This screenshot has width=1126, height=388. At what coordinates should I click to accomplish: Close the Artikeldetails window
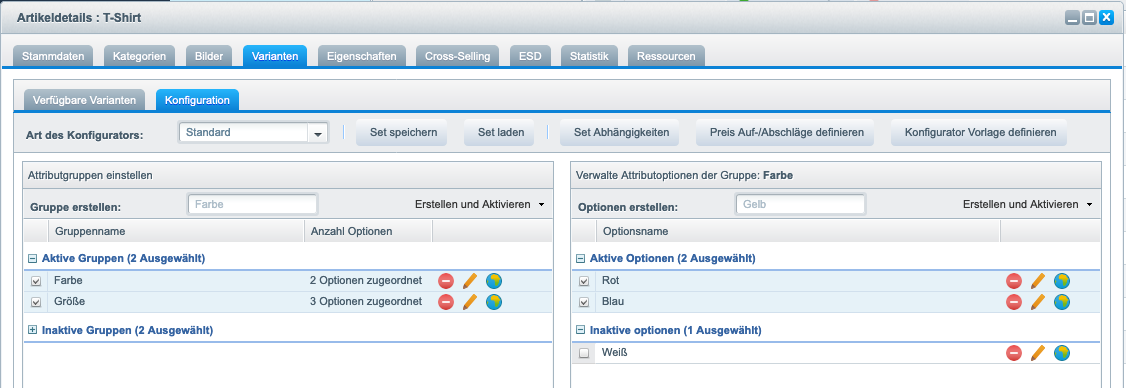(x=1106, y=17)
